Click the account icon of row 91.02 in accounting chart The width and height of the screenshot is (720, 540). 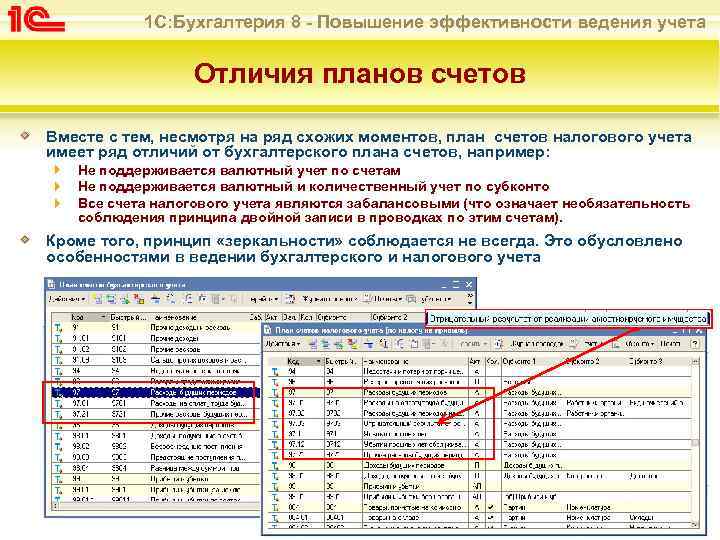tap(58, 349)
